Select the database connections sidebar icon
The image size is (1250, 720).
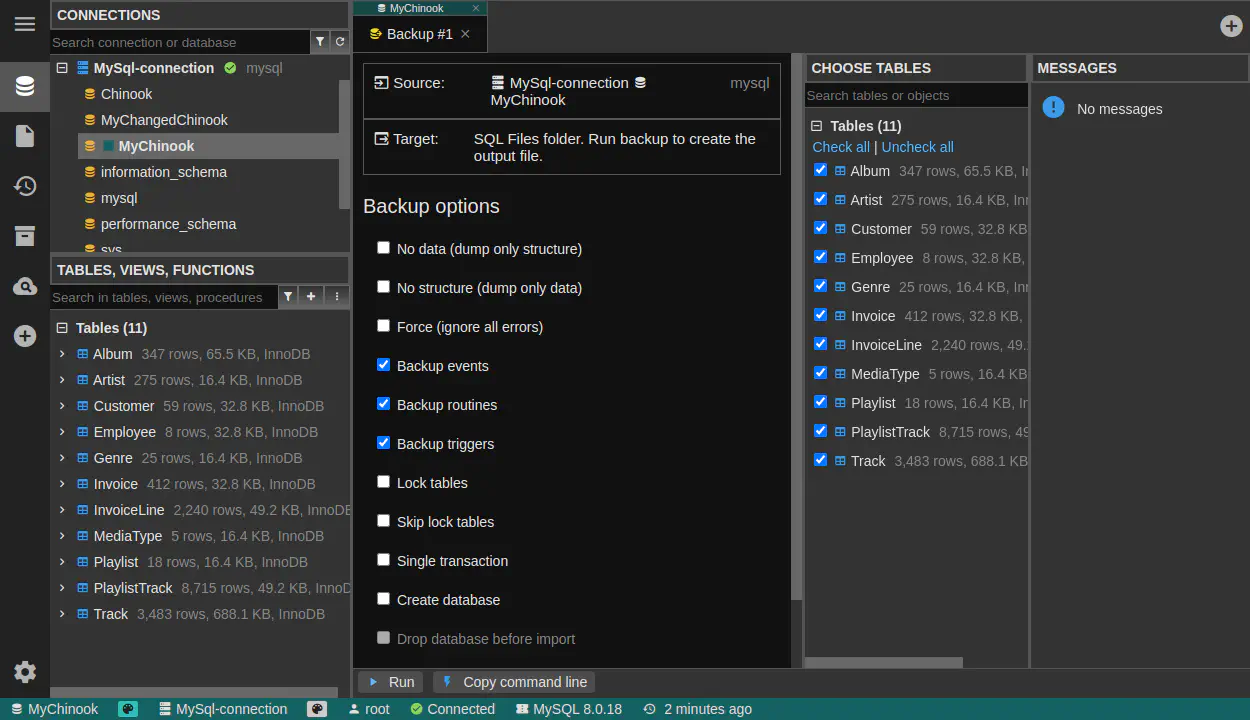click(25, 87)
